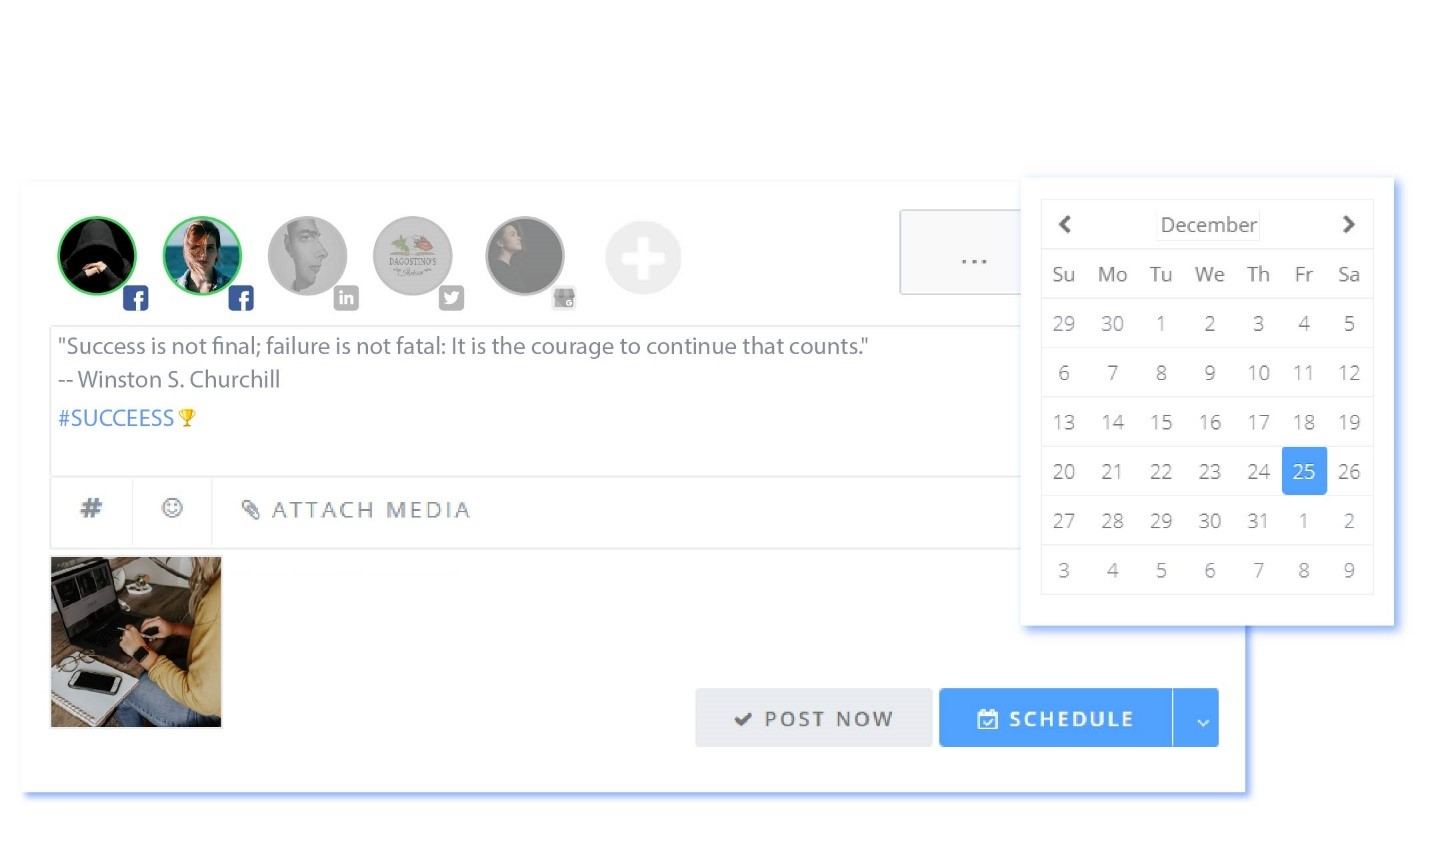Click the Post Now button
Image resolution: width=1430 pixels, height=859 pixels.
813,717
